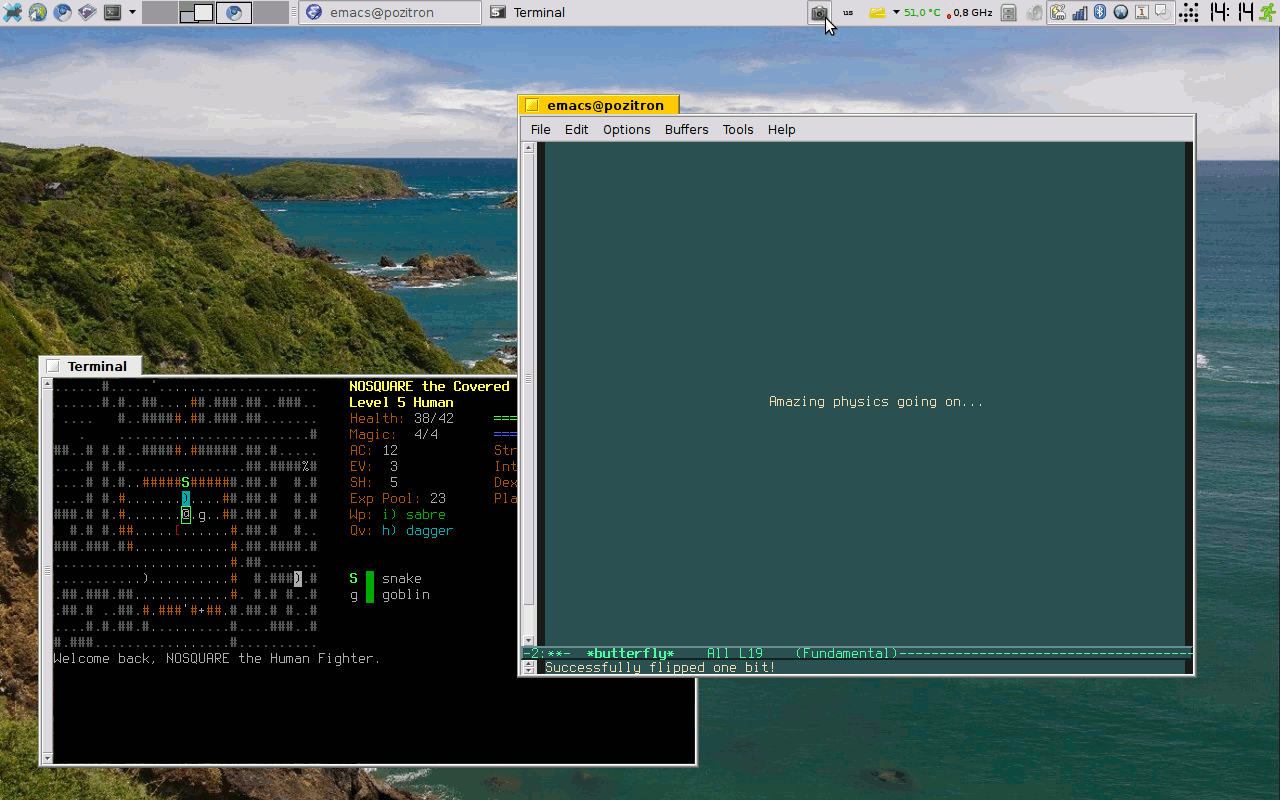Image resolution: width=1280 pixels, height=800 pixels.
Task: Open the Xfce applications menu icon
Action: pyautogui.click(x=13, y=13)
